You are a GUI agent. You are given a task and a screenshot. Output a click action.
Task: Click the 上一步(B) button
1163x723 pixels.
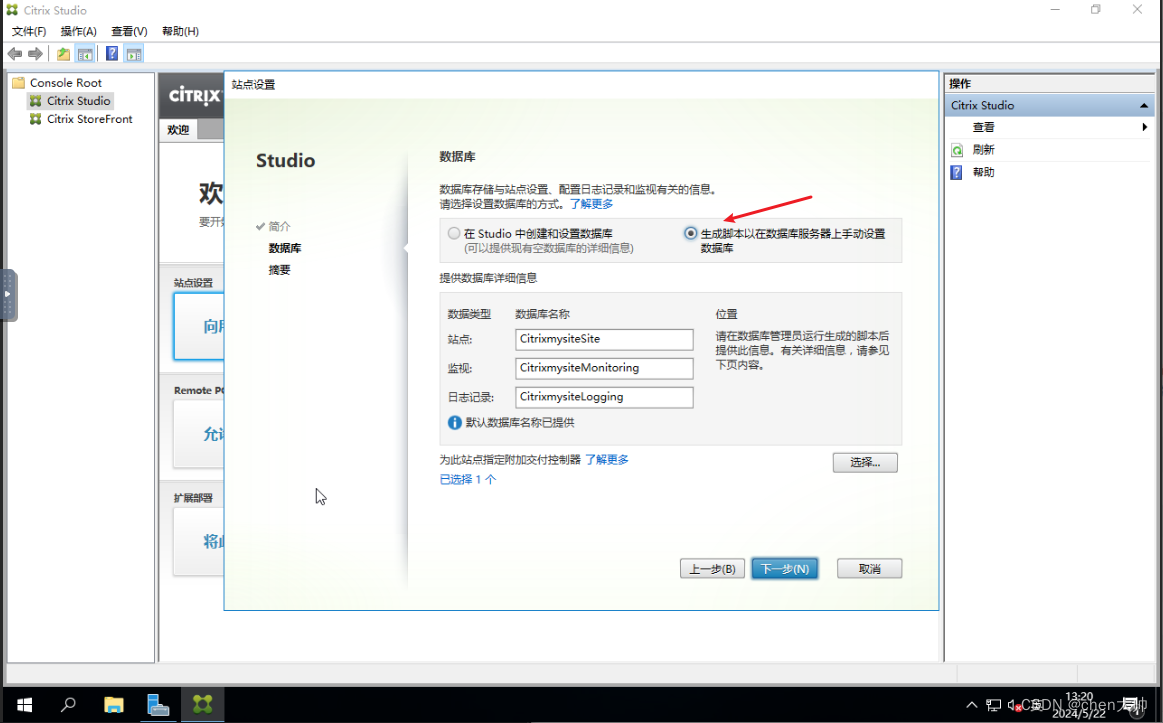tap(712, 569)
